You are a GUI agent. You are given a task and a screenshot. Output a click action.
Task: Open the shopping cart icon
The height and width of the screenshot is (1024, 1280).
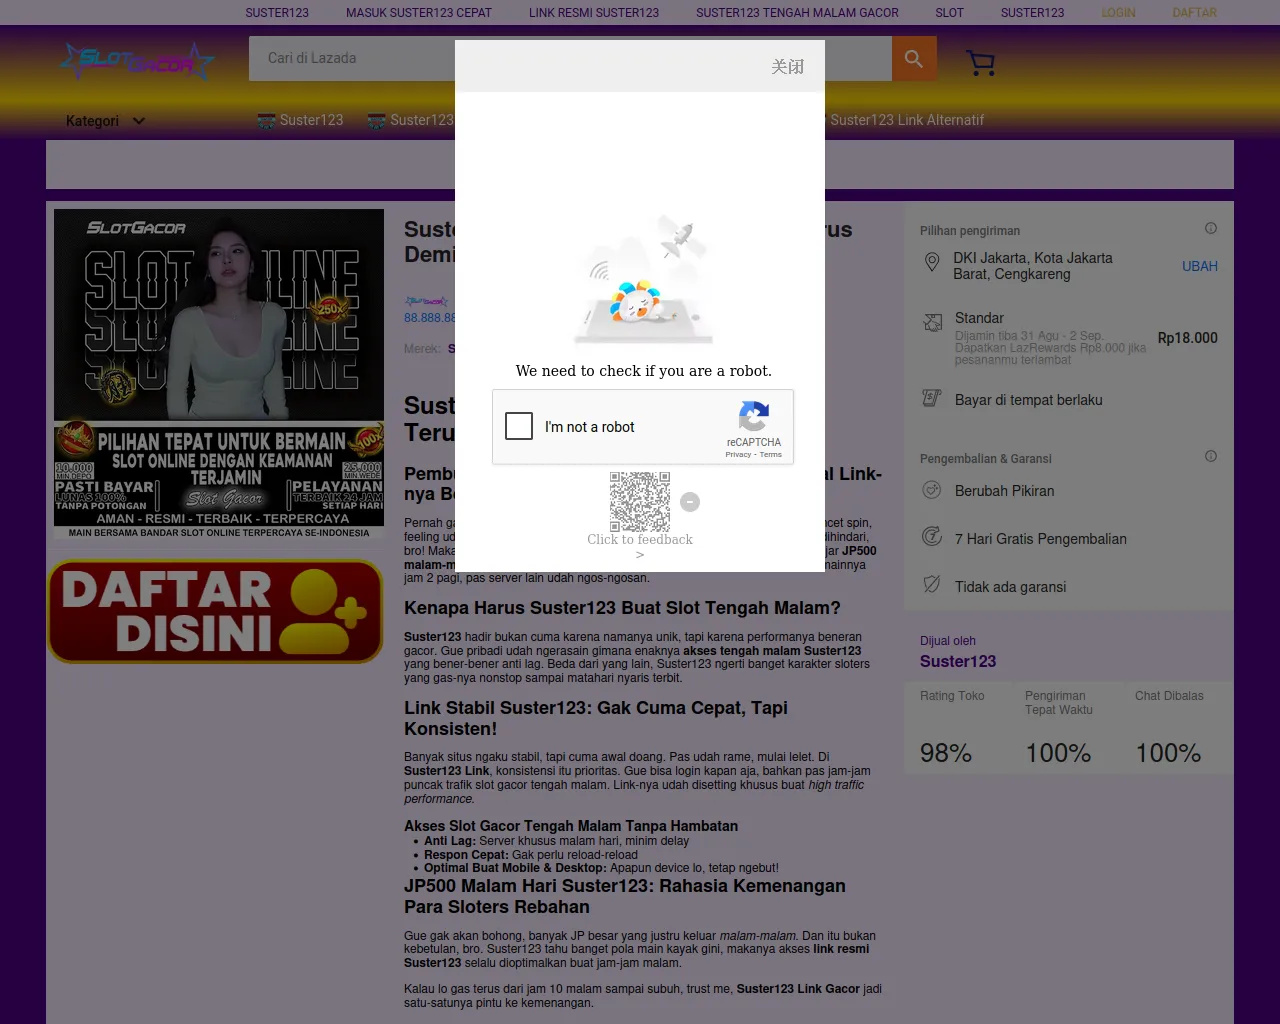click(981, 63)
